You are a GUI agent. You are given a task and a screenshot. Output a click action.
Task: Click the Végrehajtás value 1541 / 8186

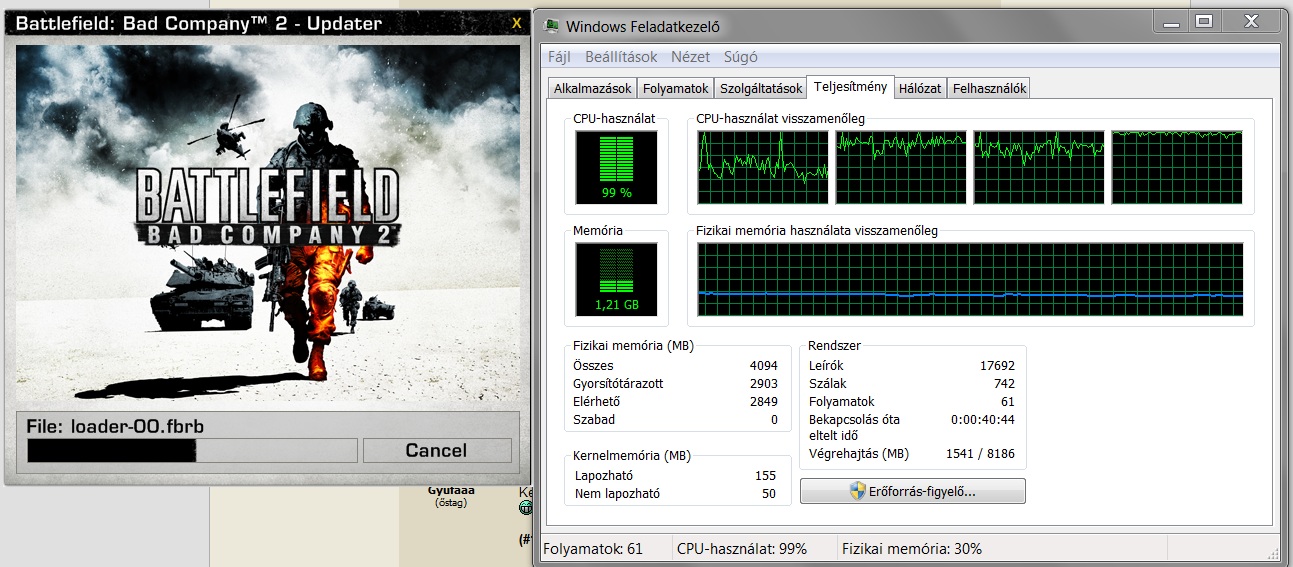980,454
